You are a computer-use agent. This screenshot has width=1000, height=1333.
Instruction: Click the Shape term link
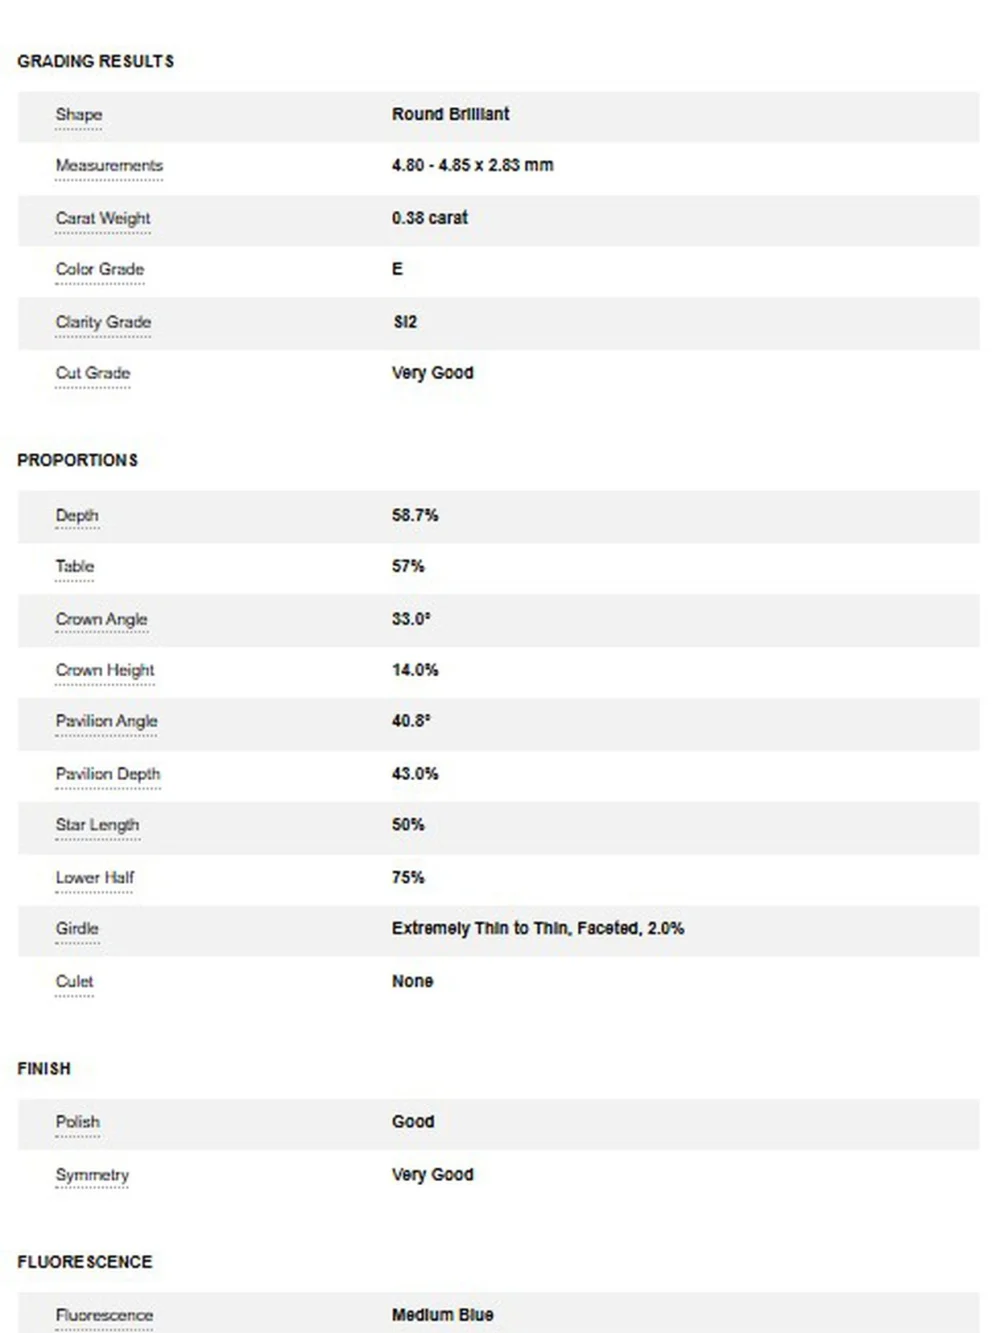pyautogui.click(x=79, y=115)
